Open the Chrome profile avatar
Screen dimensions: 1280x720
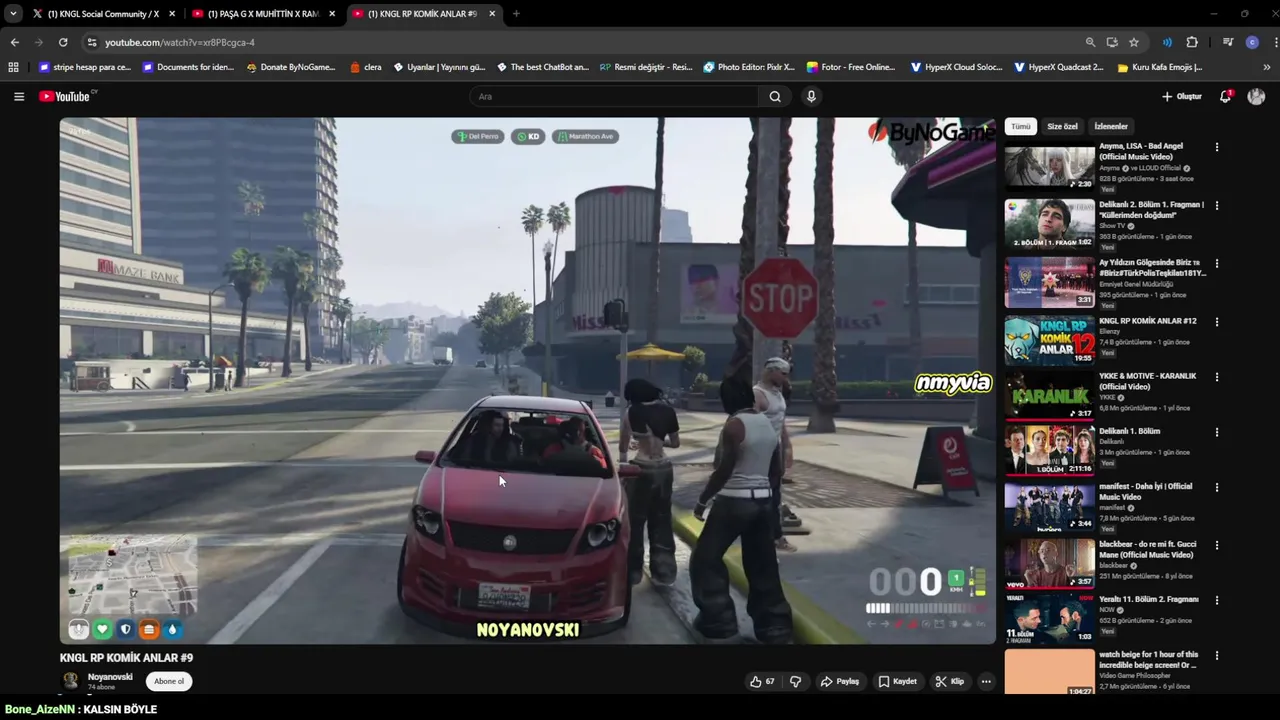(1252, 42)
